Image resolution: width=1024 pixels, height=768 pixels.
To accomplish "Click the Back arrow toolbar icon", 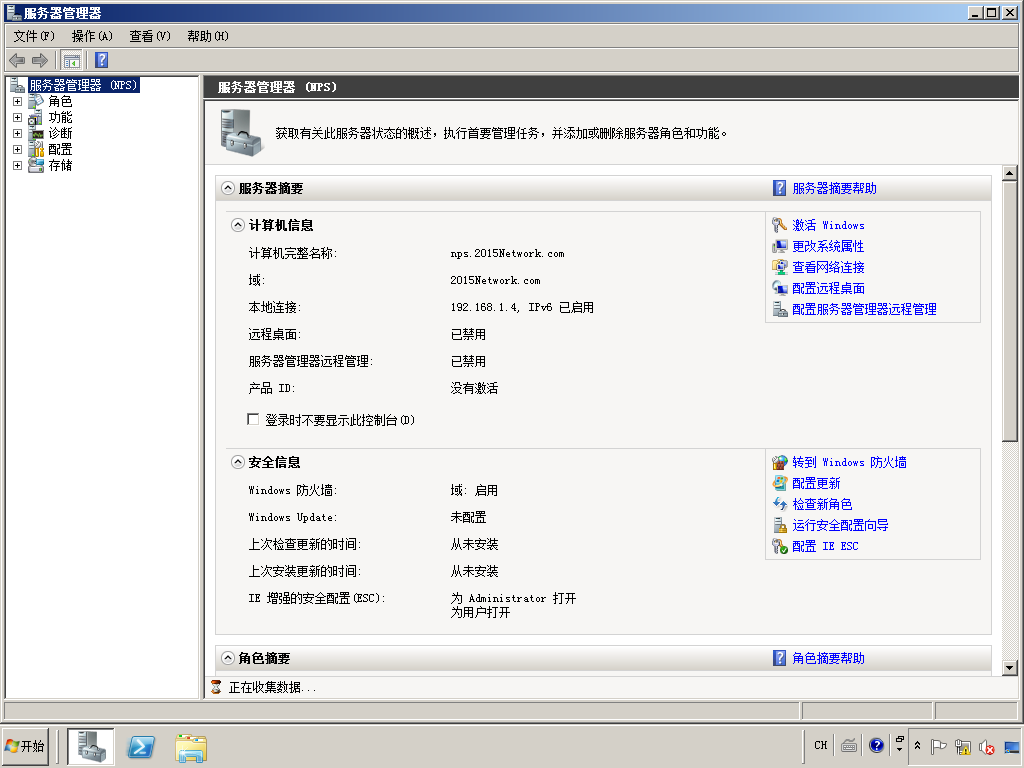I will (x=17, y=61).
